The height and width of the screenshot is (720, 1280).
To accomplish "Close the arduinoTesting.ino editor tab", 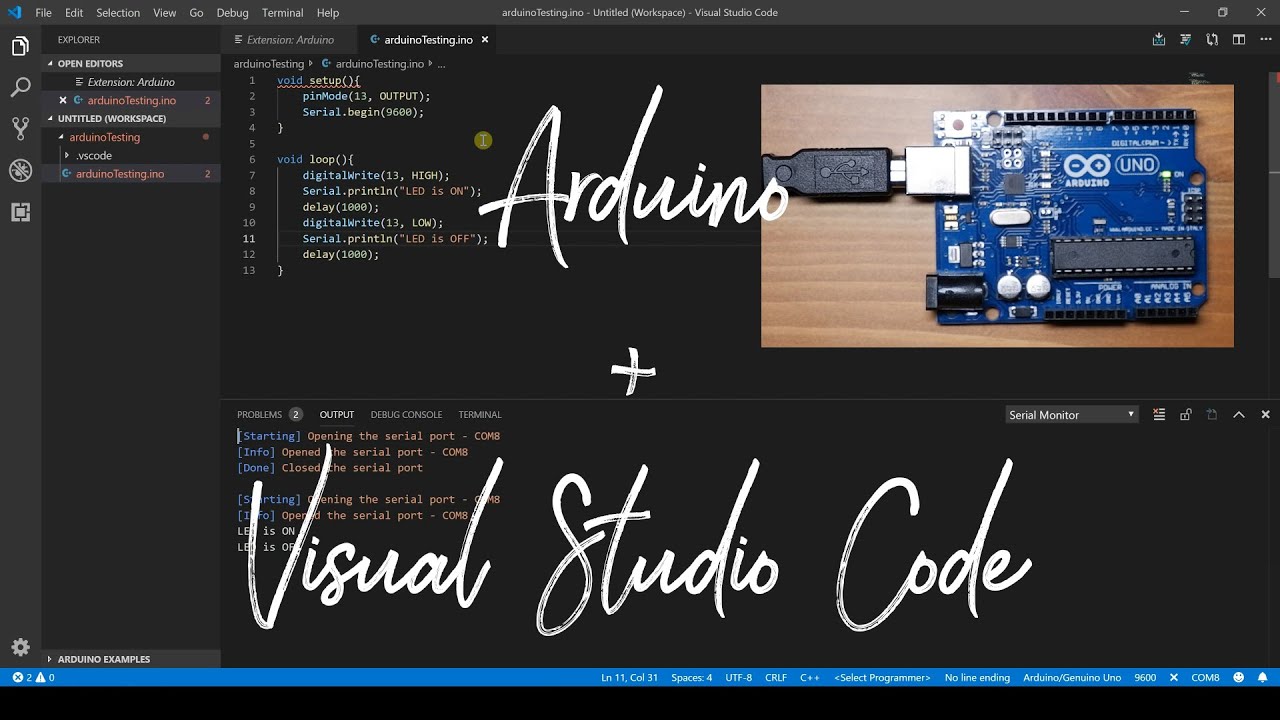I will pyautogui.click(x=485, y=40).
